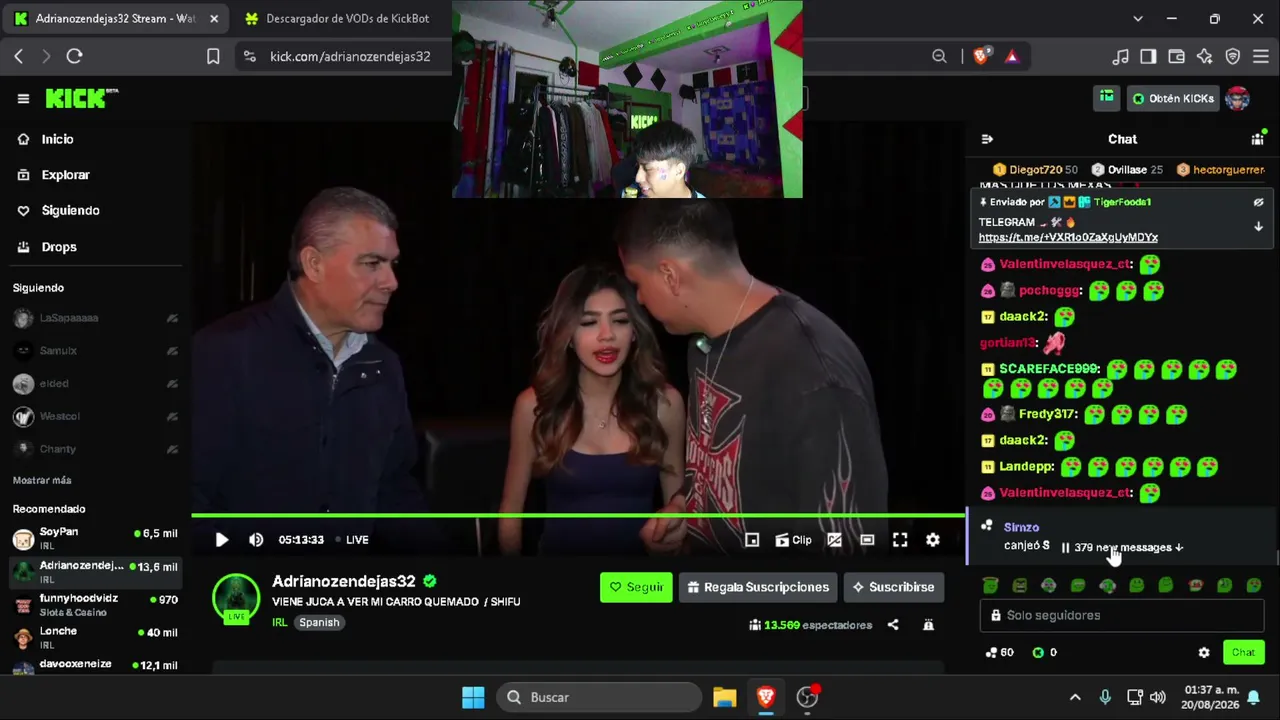1280x720 pixels.
Task: Toggle notification for followed channel LaSapaaaaa
Action: coord(172,318)
